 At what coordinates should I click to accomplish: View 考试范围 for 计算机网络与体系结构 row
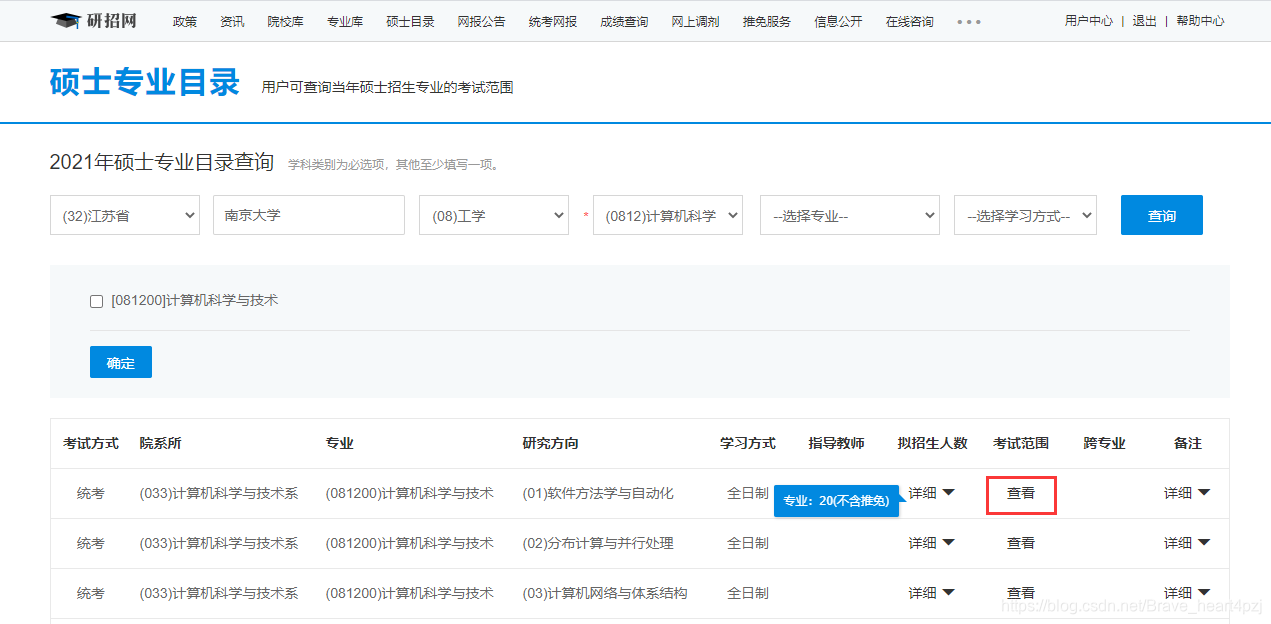(1021, 593)
